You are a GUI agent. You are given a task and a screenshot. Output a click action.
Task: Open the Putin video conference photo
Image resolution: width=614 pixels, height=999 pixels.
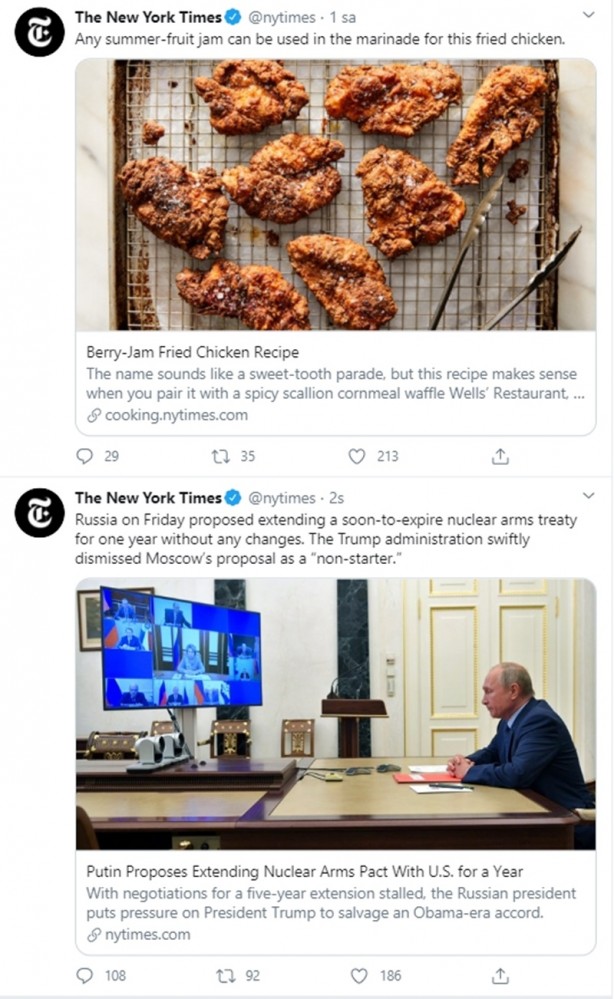pyautogui.click(x=336, y=714)
